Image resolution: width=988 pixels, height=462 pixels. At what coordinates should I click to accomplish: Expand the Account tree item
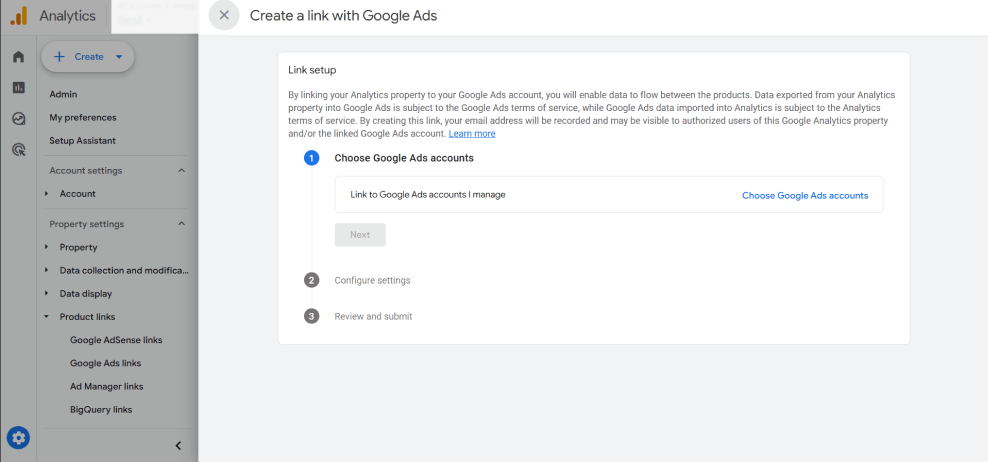click(47, 194)
